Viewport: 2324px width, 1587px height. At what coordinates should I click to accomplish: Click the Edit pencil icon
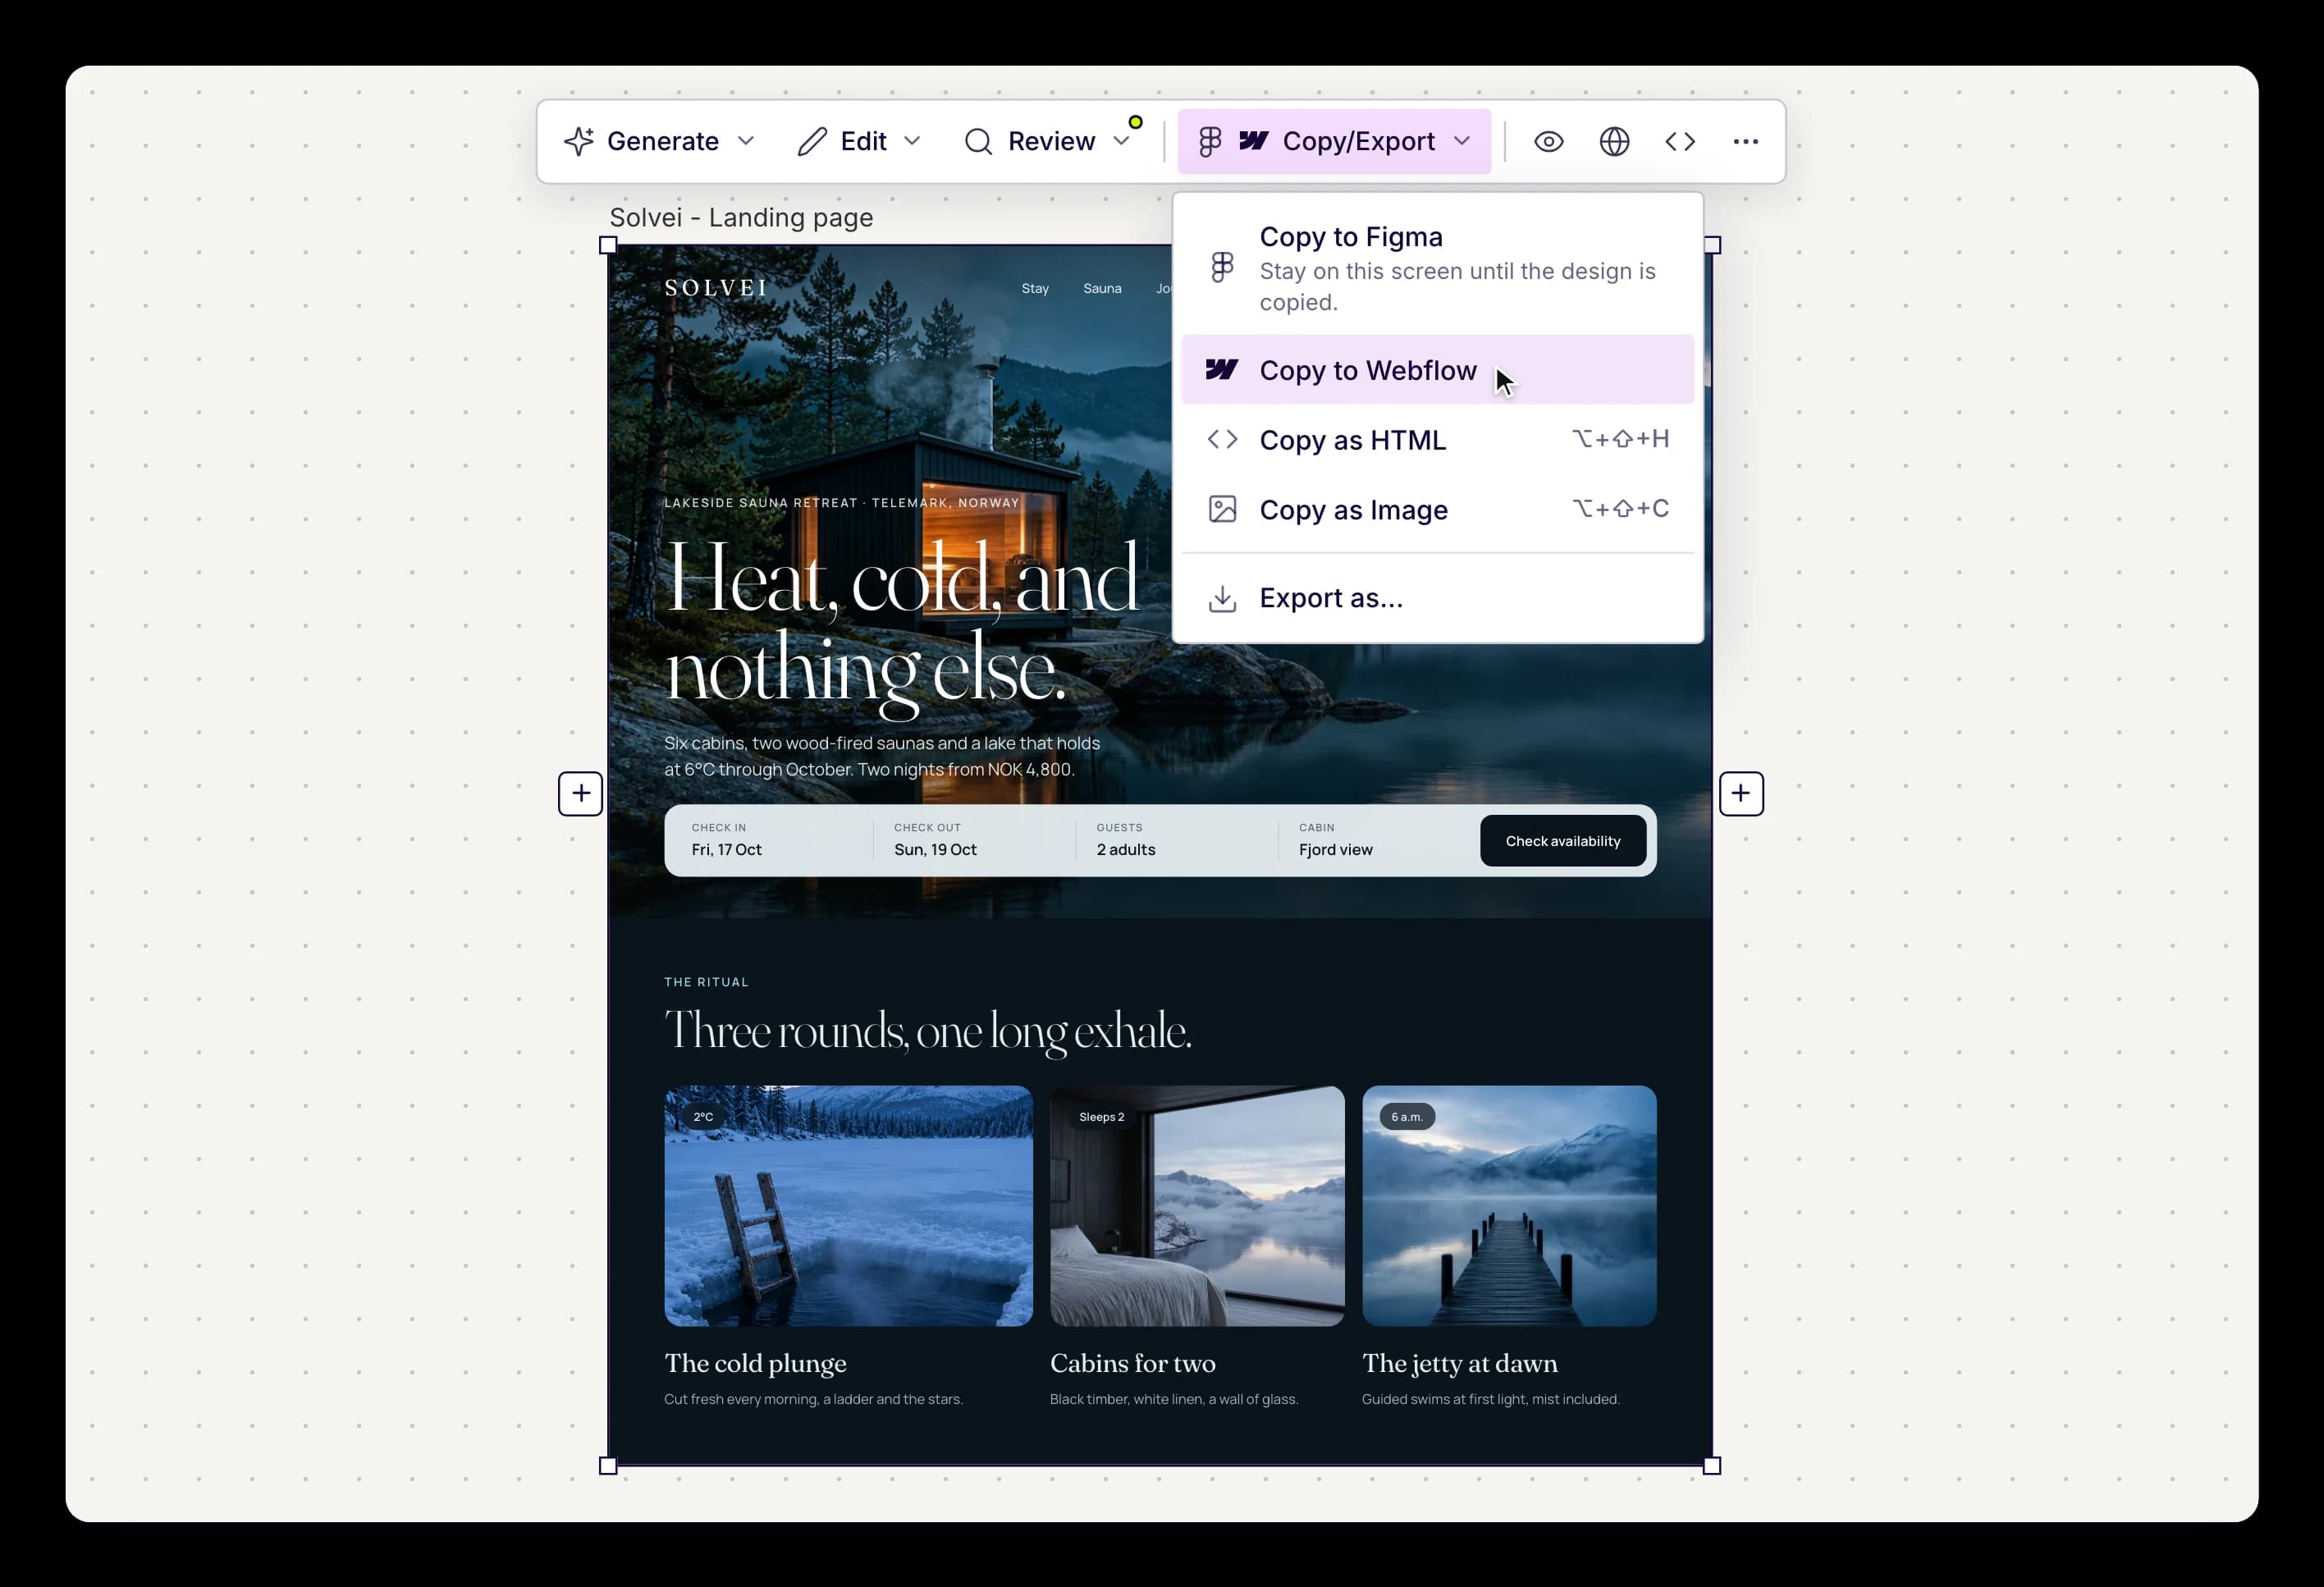(x=812, y=141)
